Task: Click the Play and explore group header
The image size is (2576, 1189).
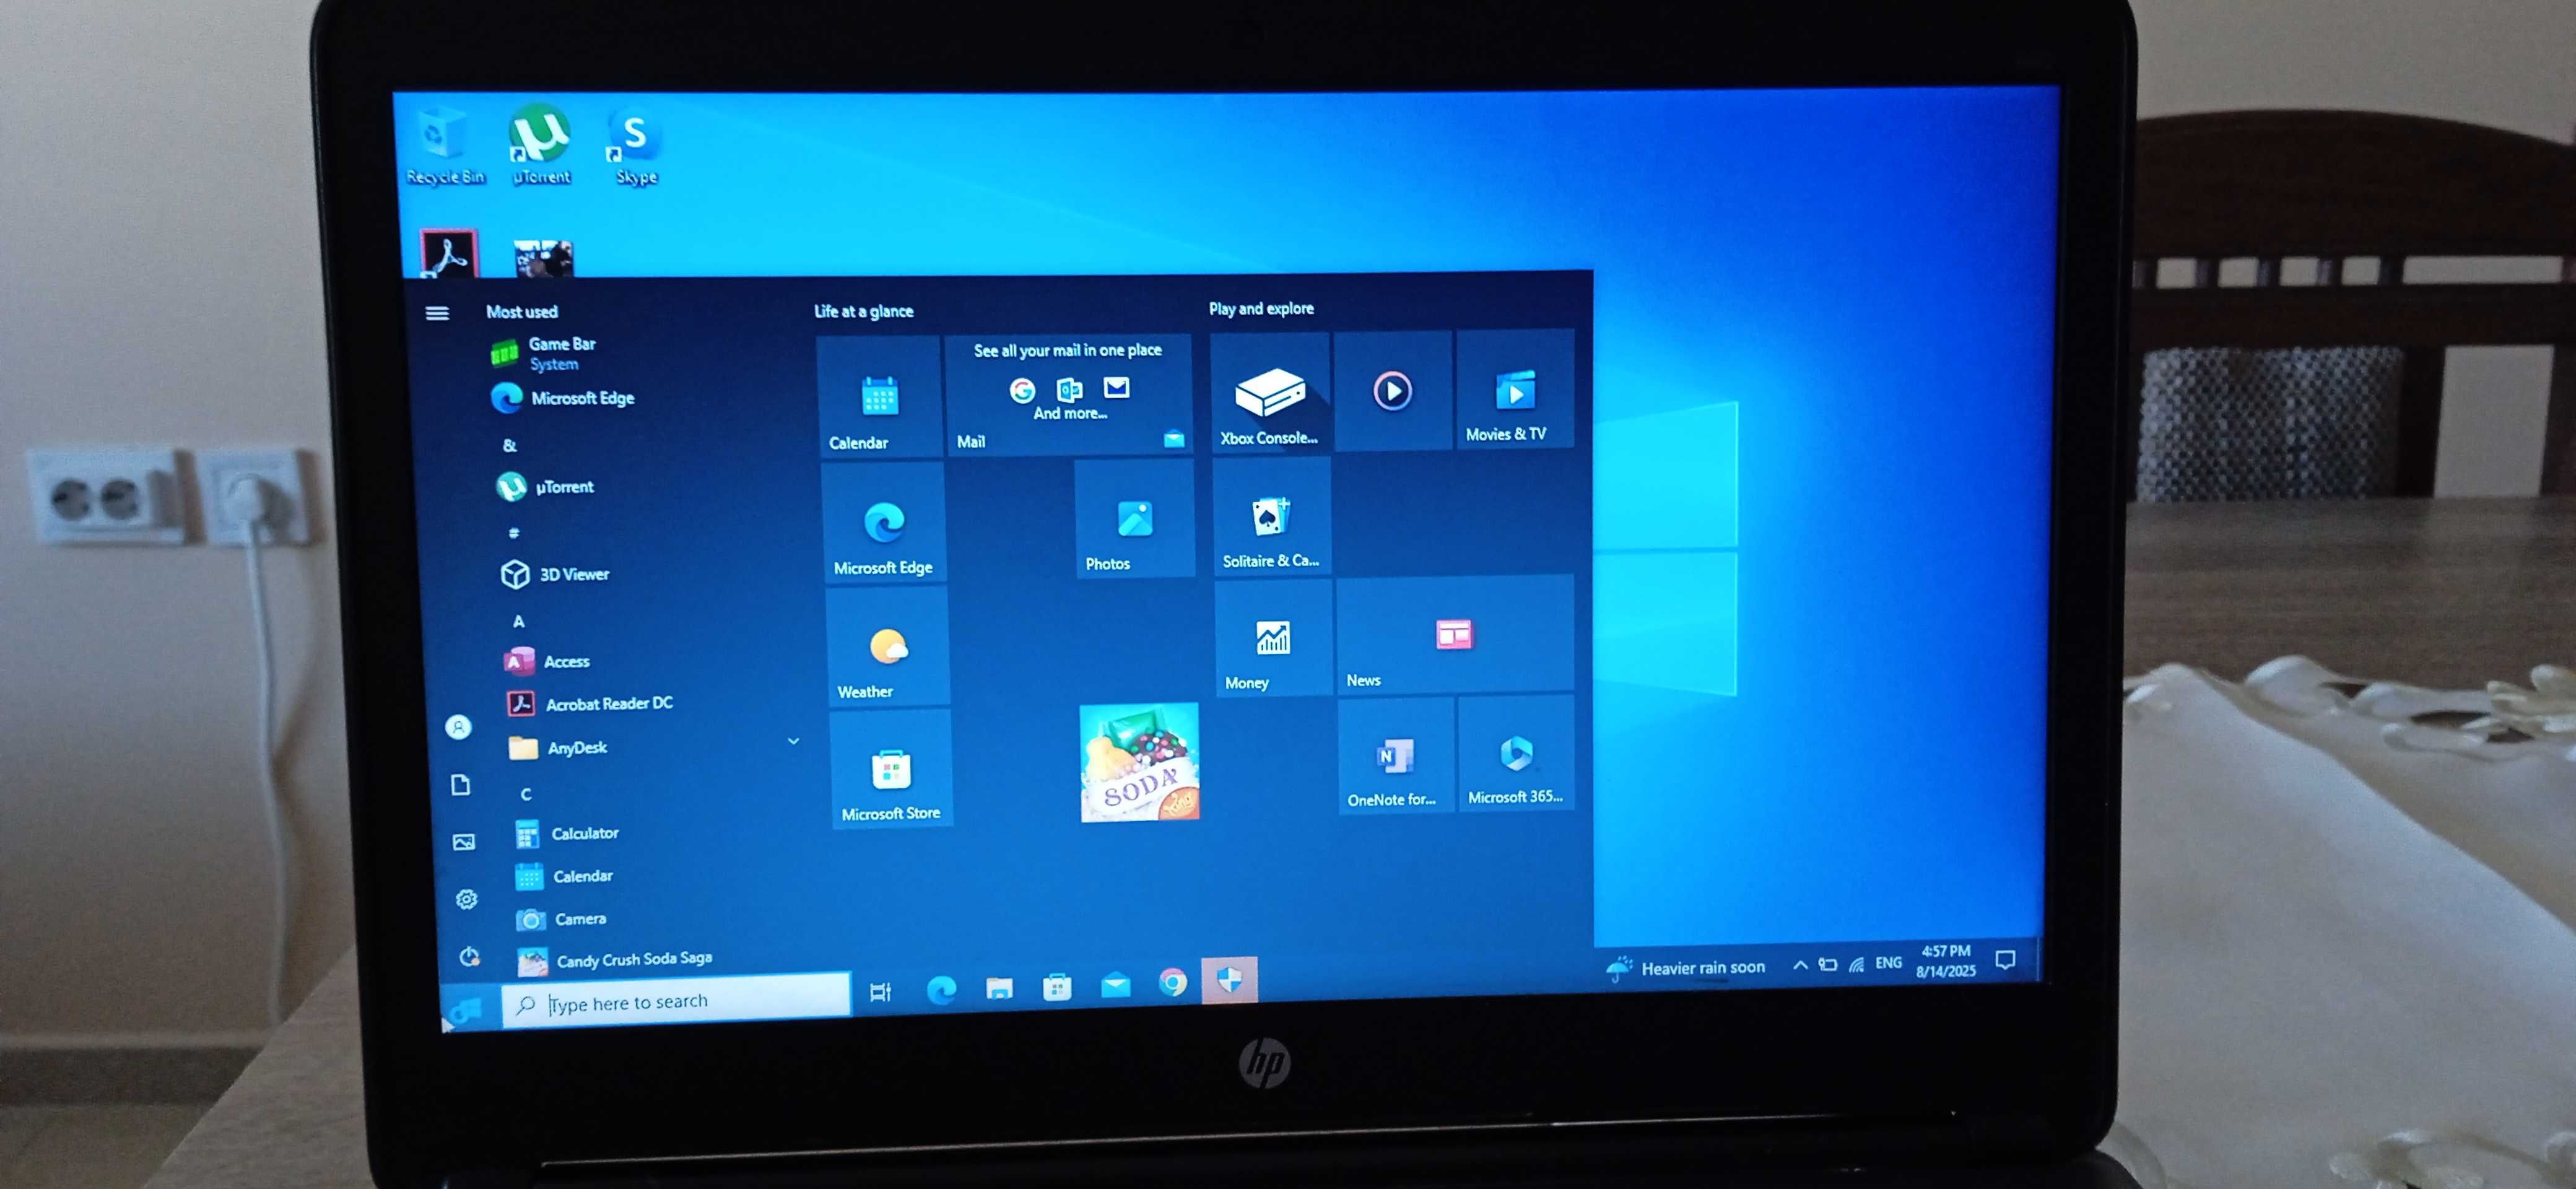Action: 1261,309
